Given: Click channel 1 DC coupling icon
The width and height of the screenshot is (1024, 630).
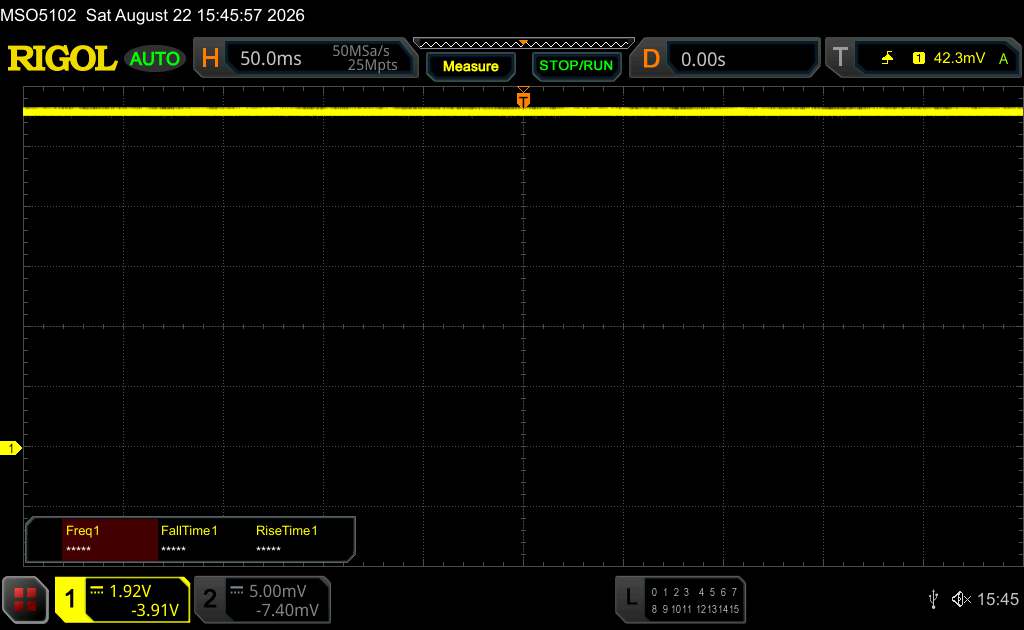Looking at the screenshot, I should pos(97,590).
